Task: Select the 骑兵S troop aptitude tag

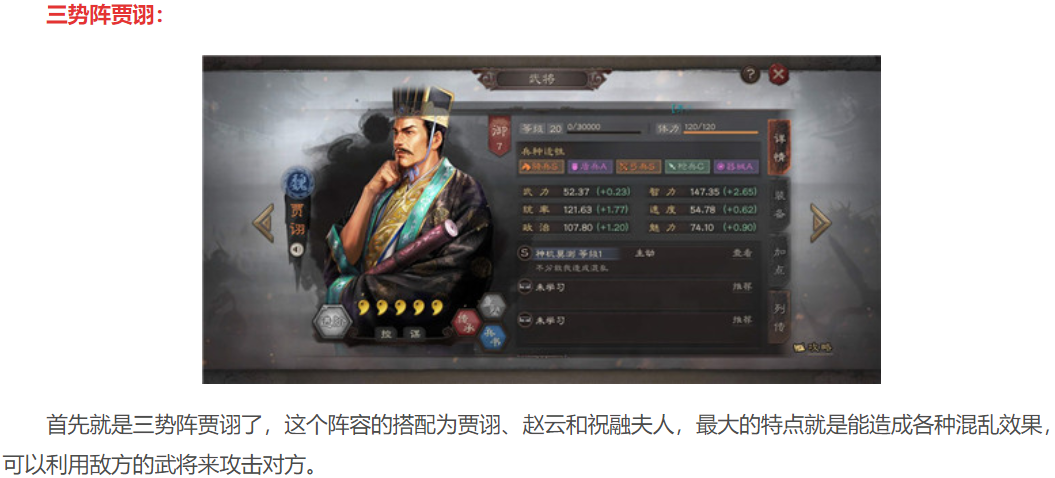Action: 542,166
